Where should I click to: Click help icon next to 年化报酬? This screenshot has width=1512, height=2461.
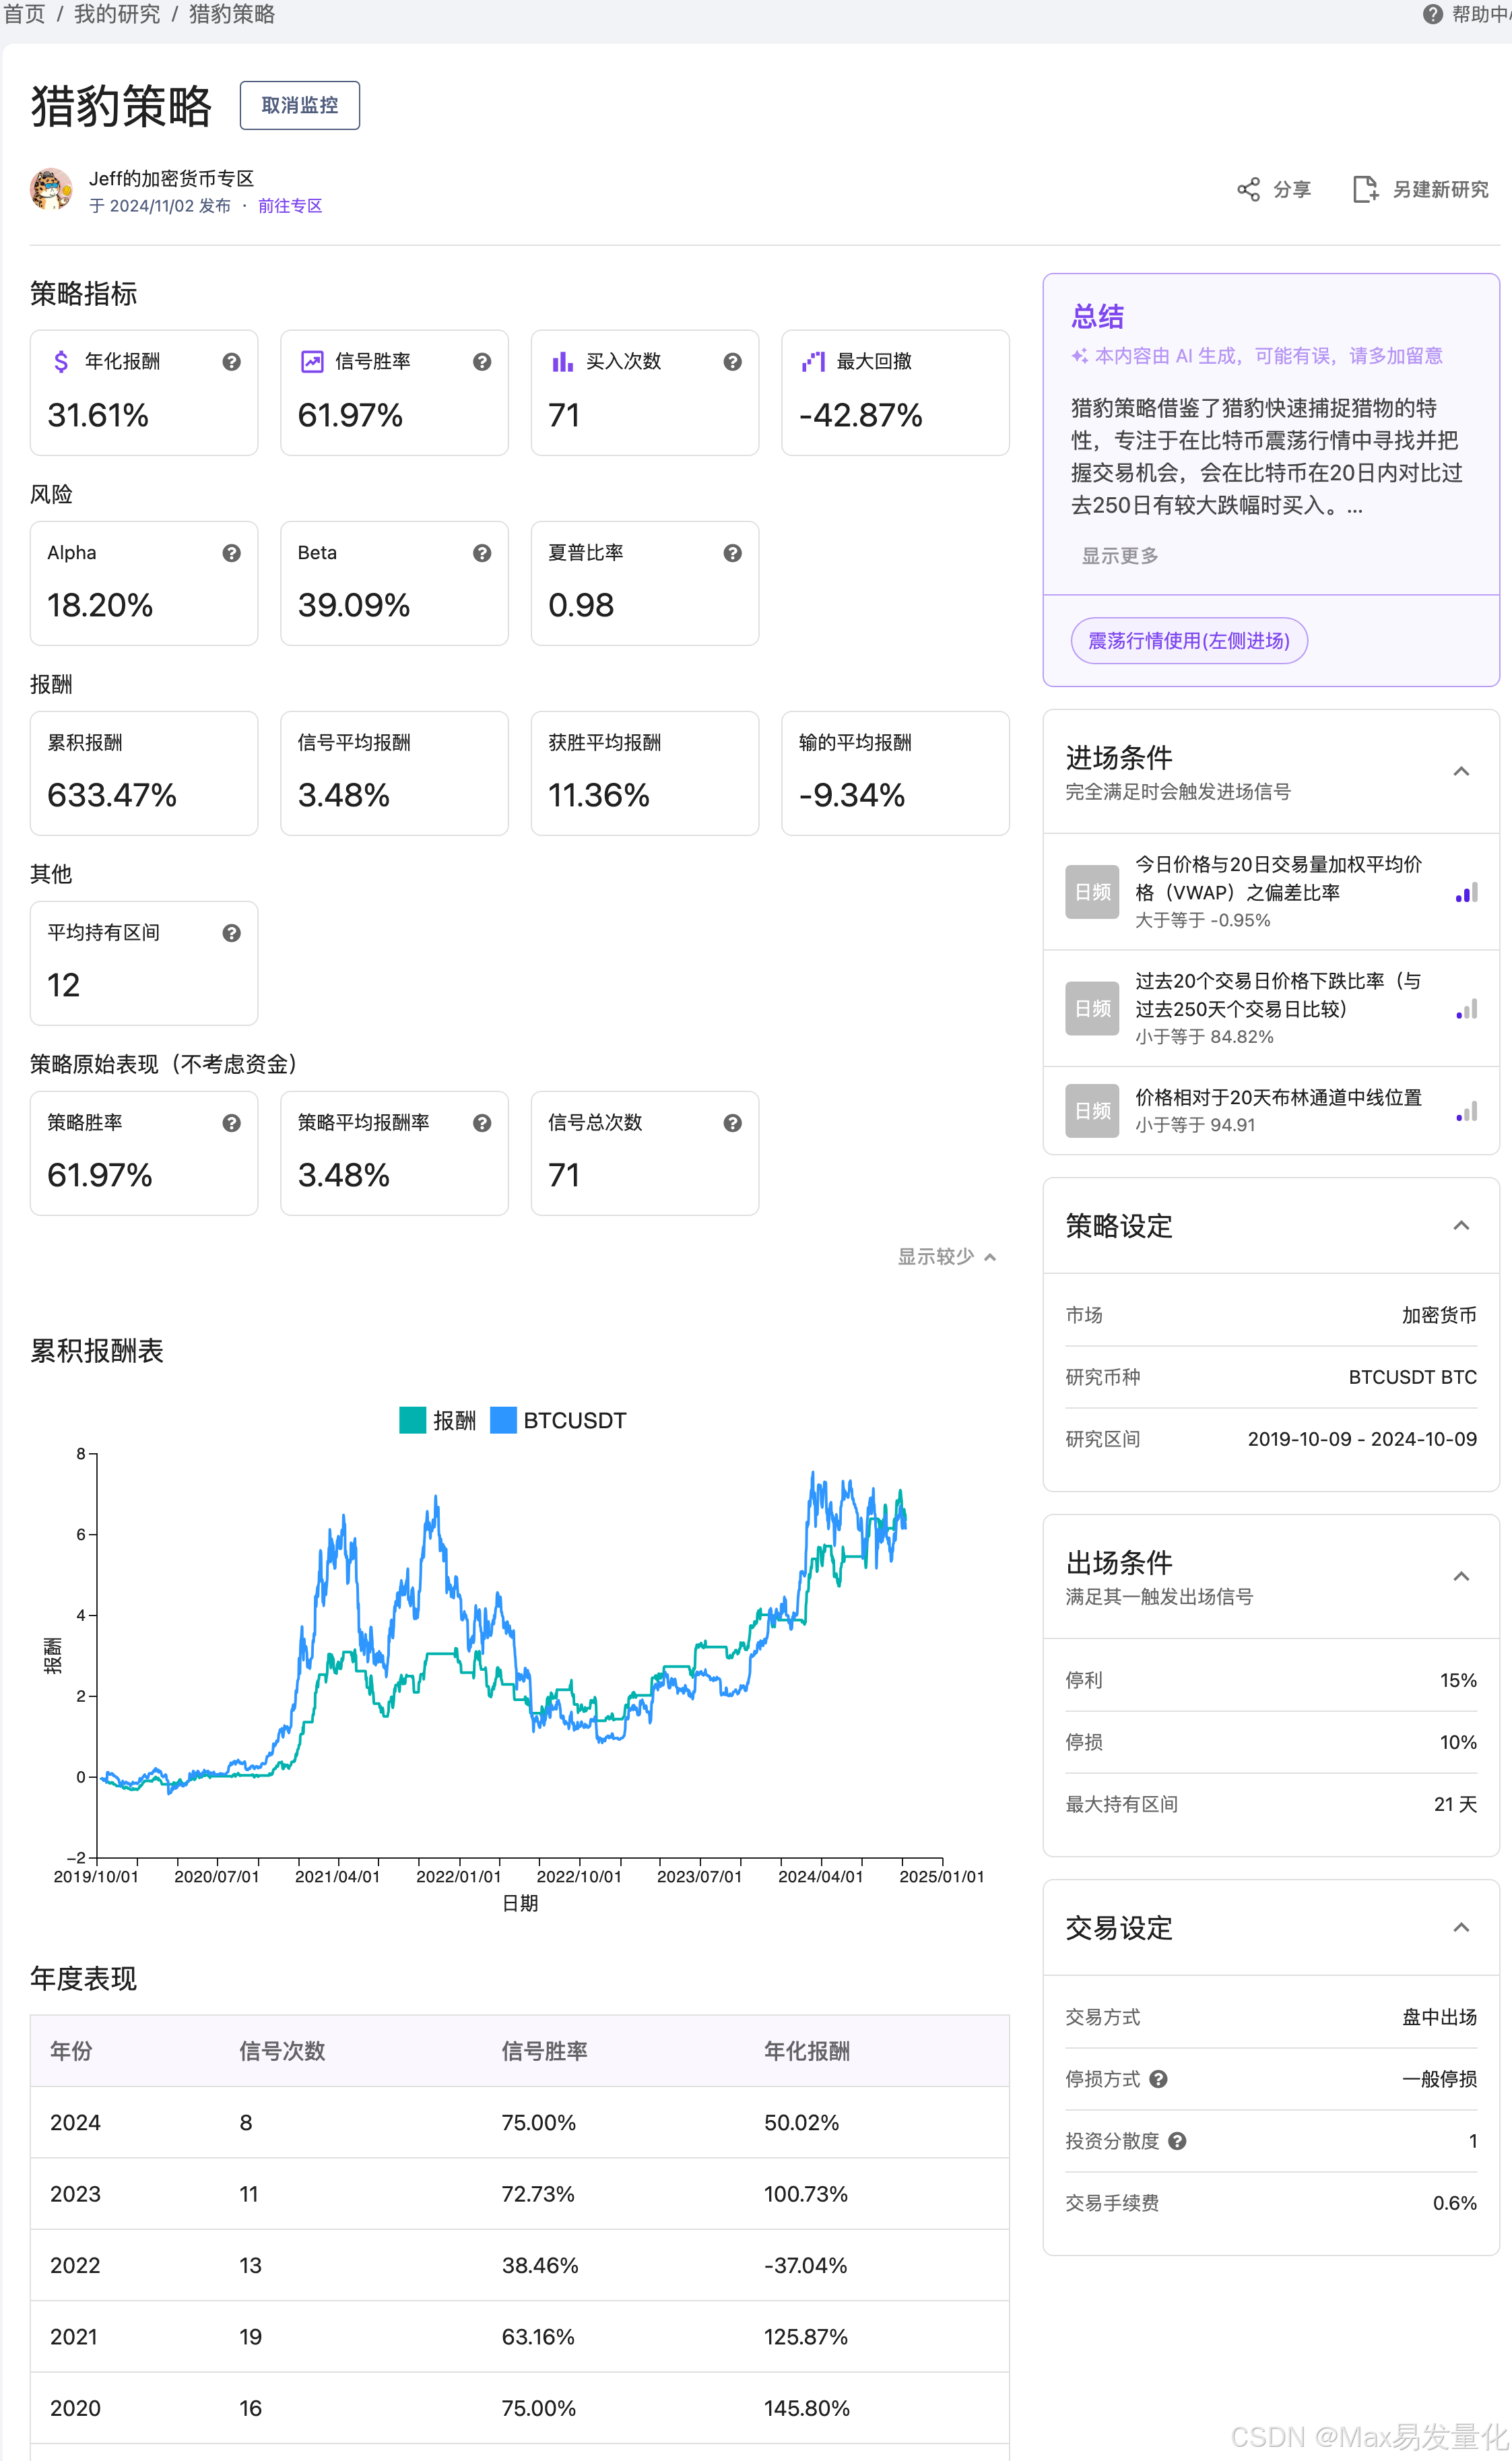[x=231, y=362]
